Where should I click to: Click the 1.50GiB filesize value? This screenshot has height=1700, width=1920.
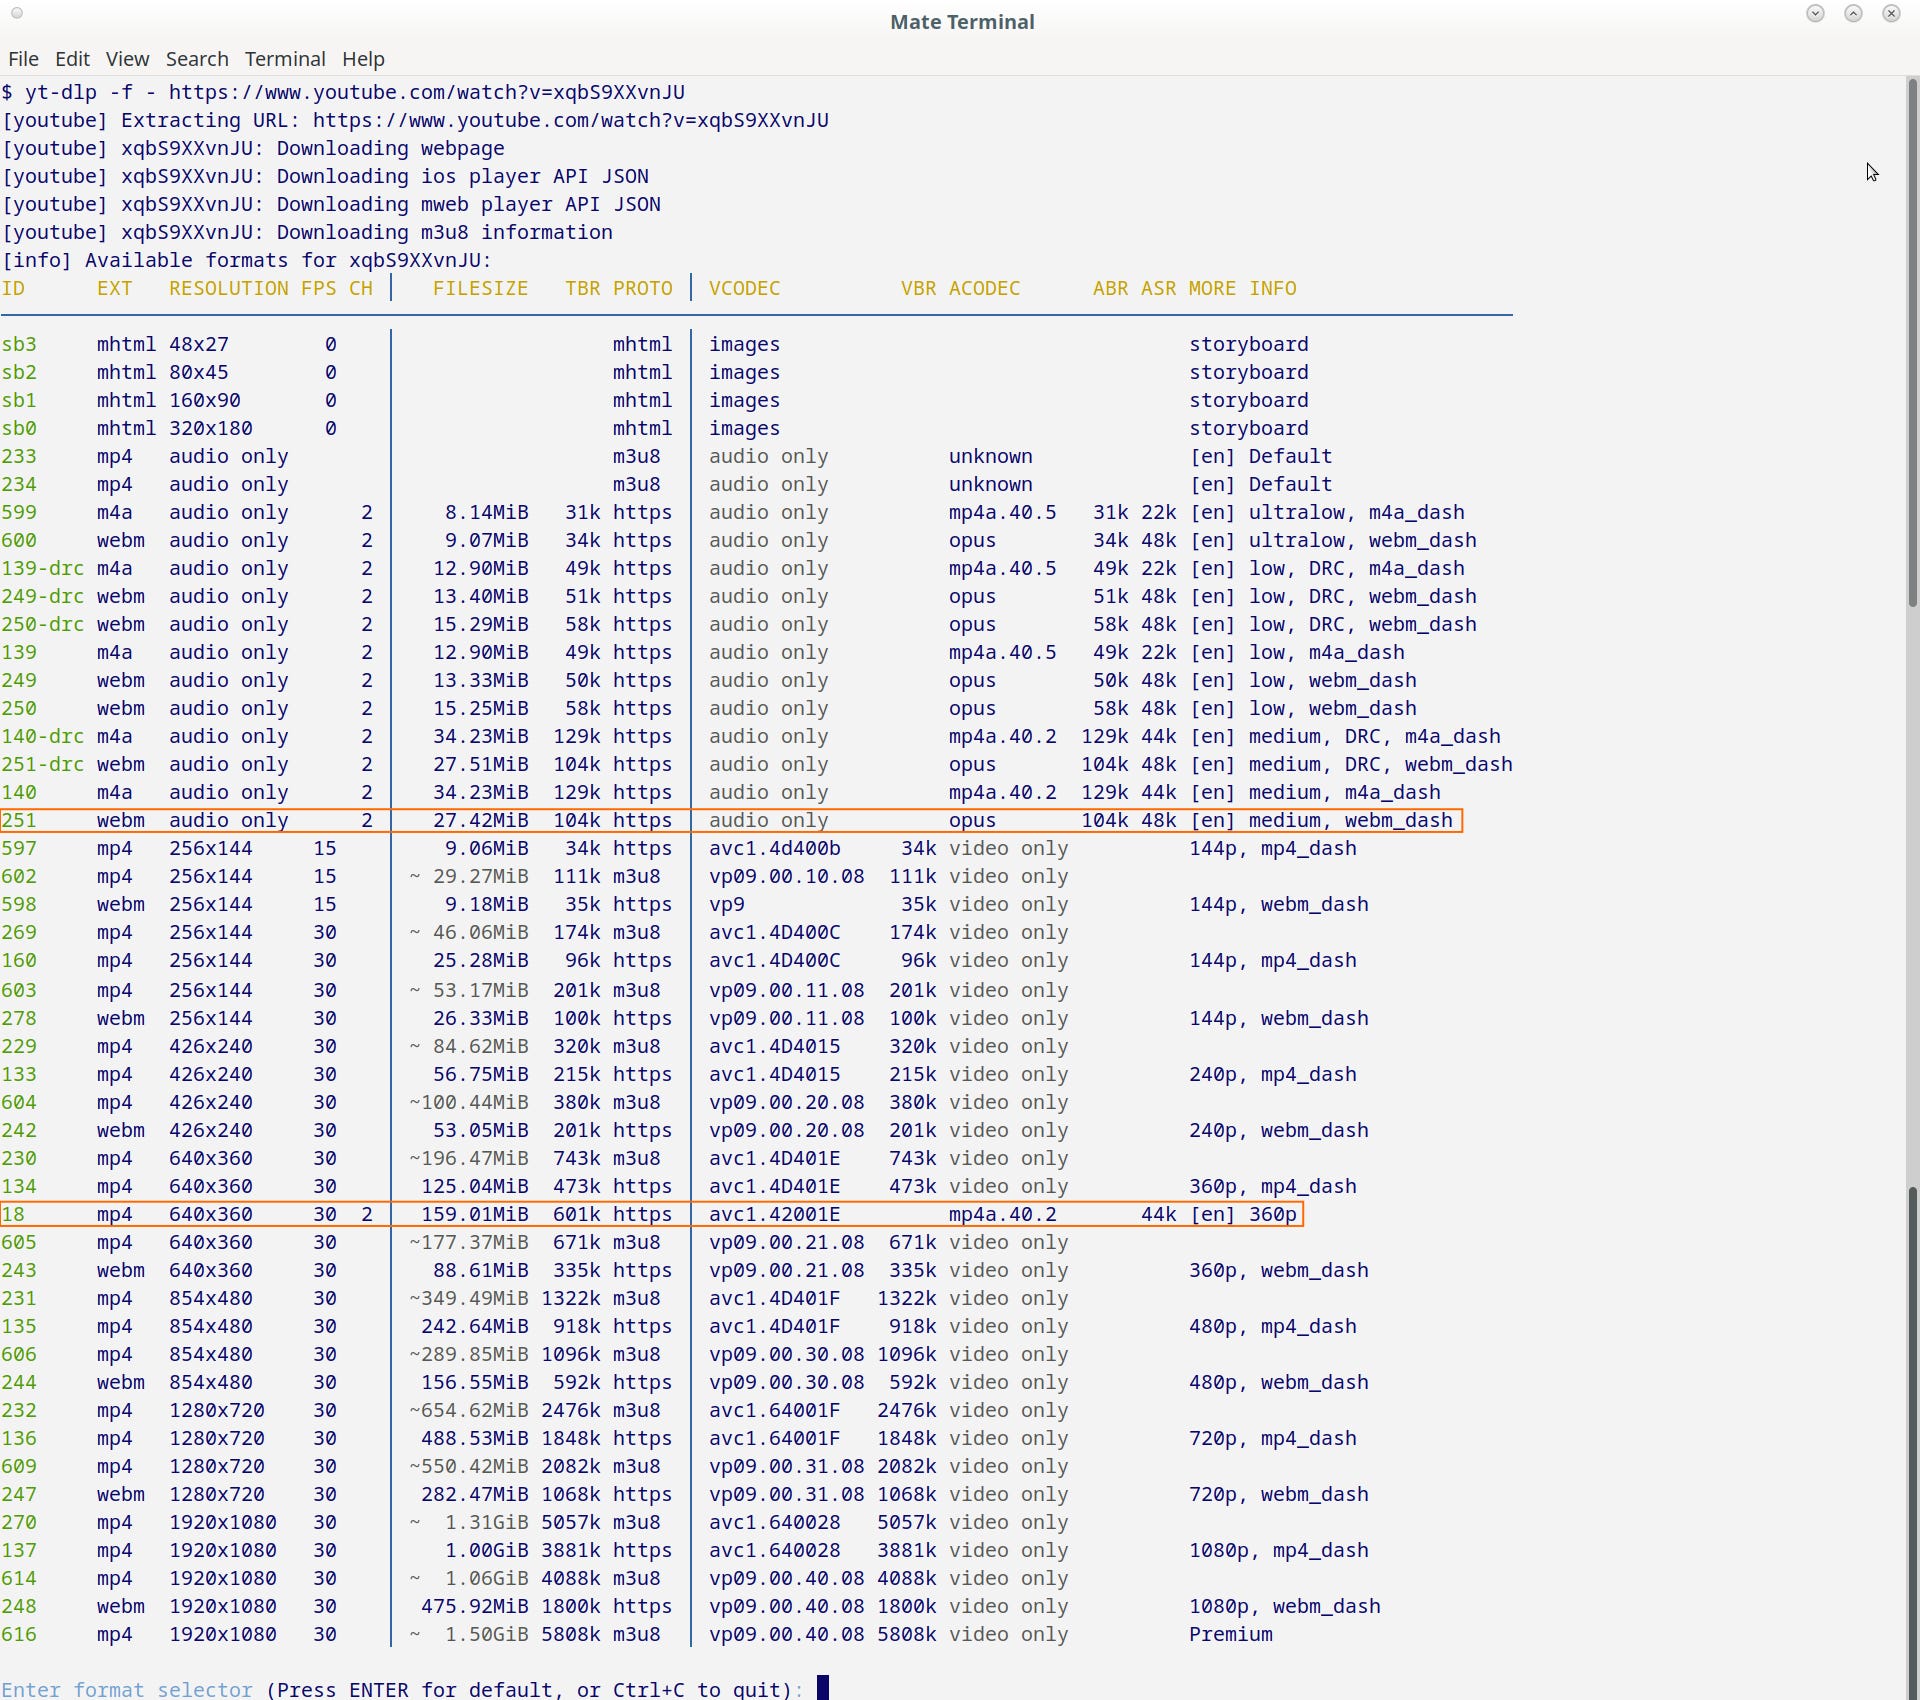coord(487,1634)
